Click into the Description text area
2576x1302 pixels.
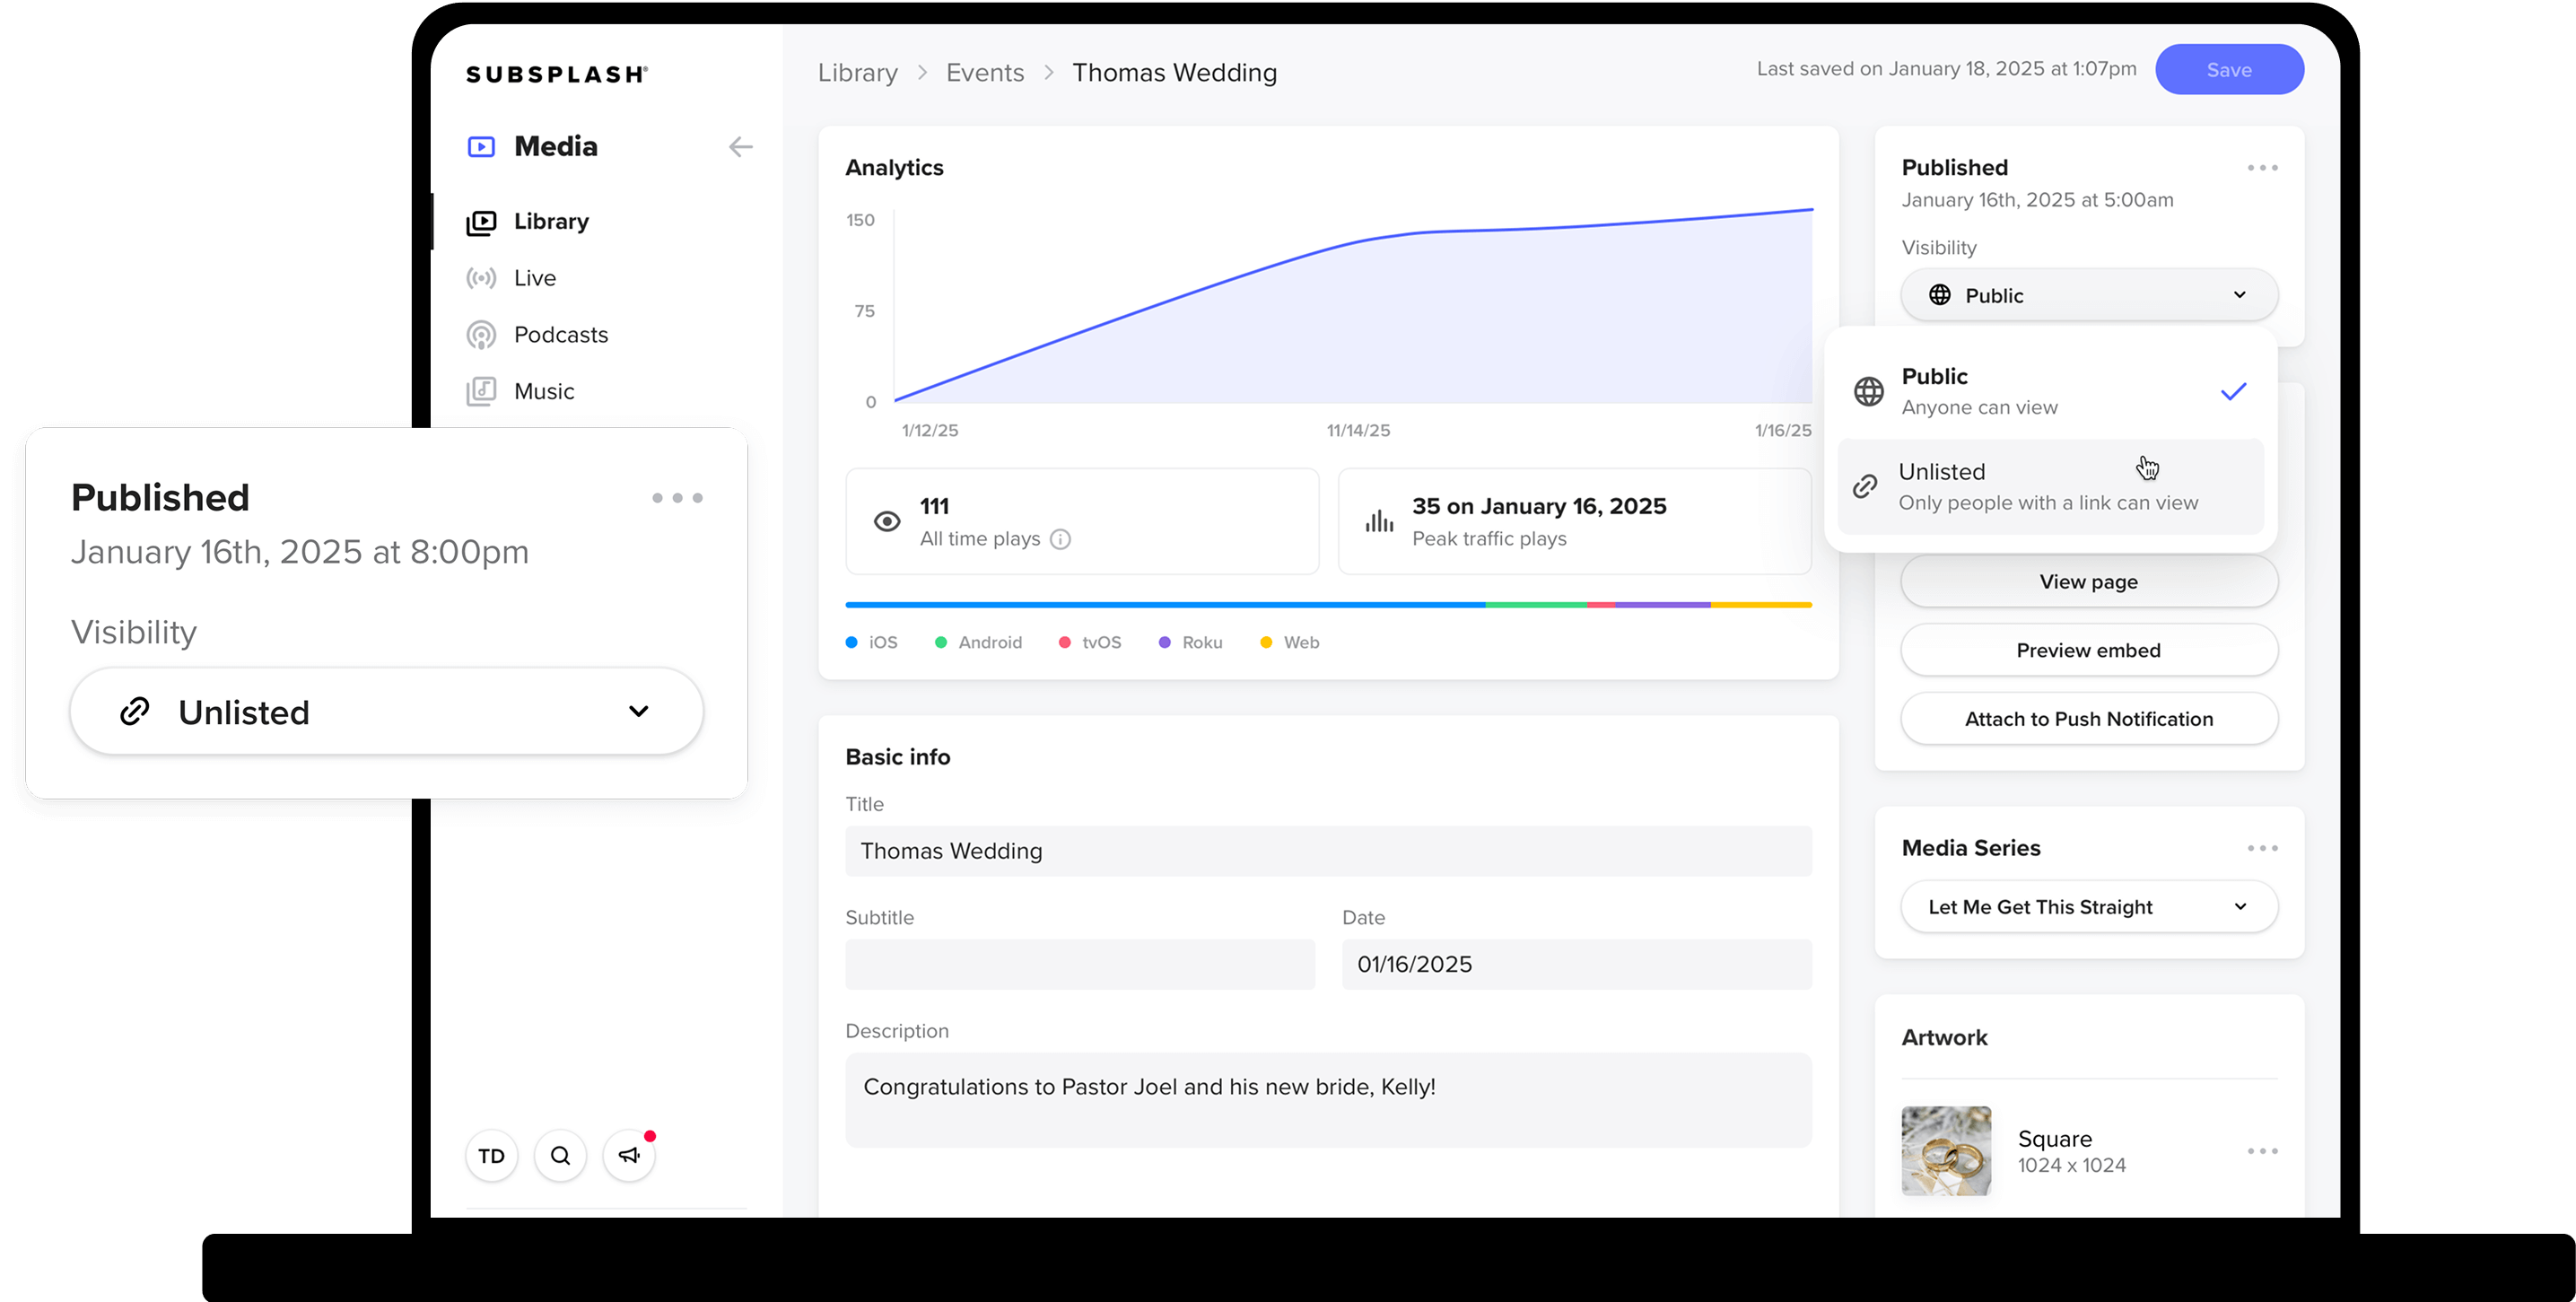(1328, 1100)
